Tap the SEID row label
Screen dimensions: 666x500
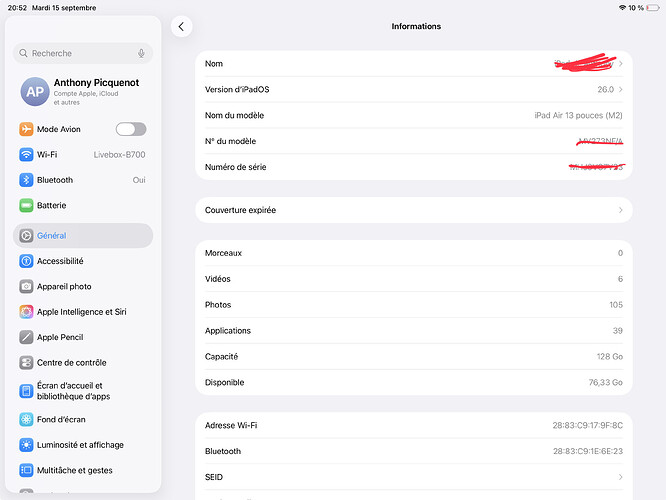coord(214,477)
